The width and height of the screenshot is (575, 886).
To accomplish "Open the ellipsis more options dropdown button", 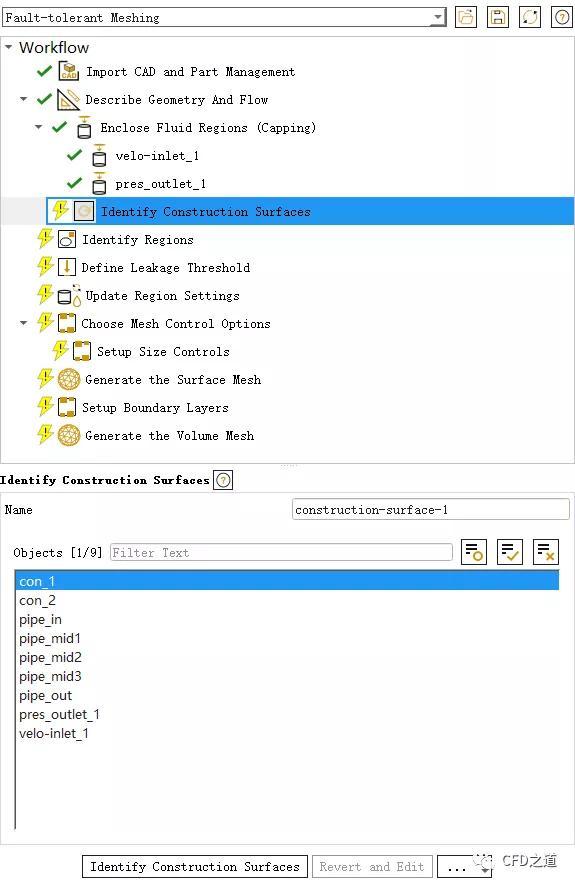I will [465, 866].
